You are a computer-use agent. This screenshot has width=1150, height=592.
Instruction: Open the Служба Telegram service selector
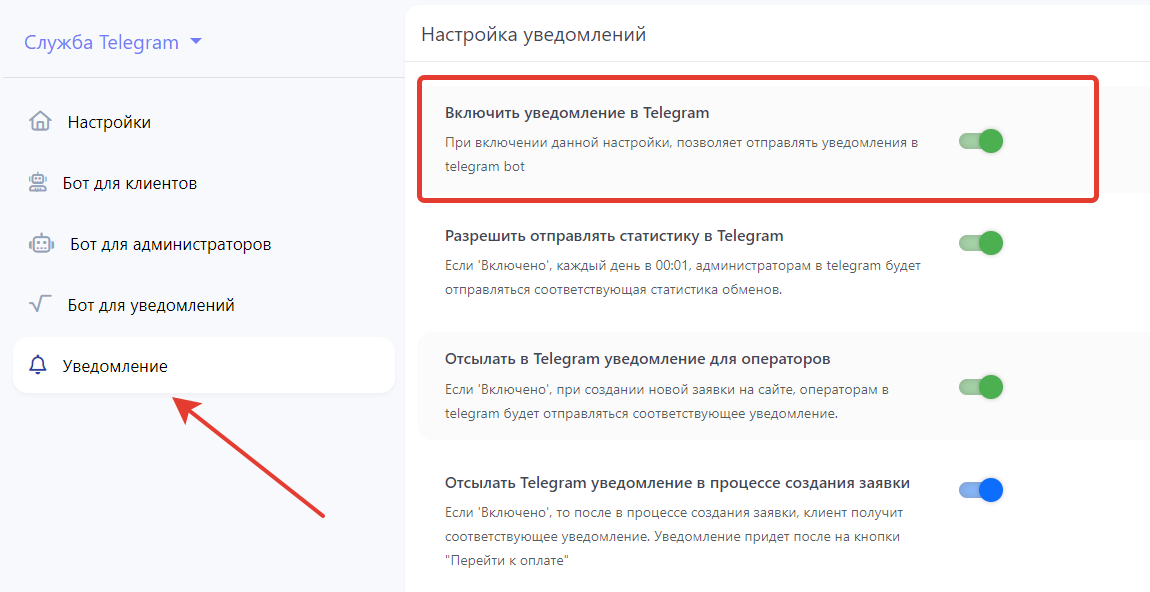[x=102, y=42]
